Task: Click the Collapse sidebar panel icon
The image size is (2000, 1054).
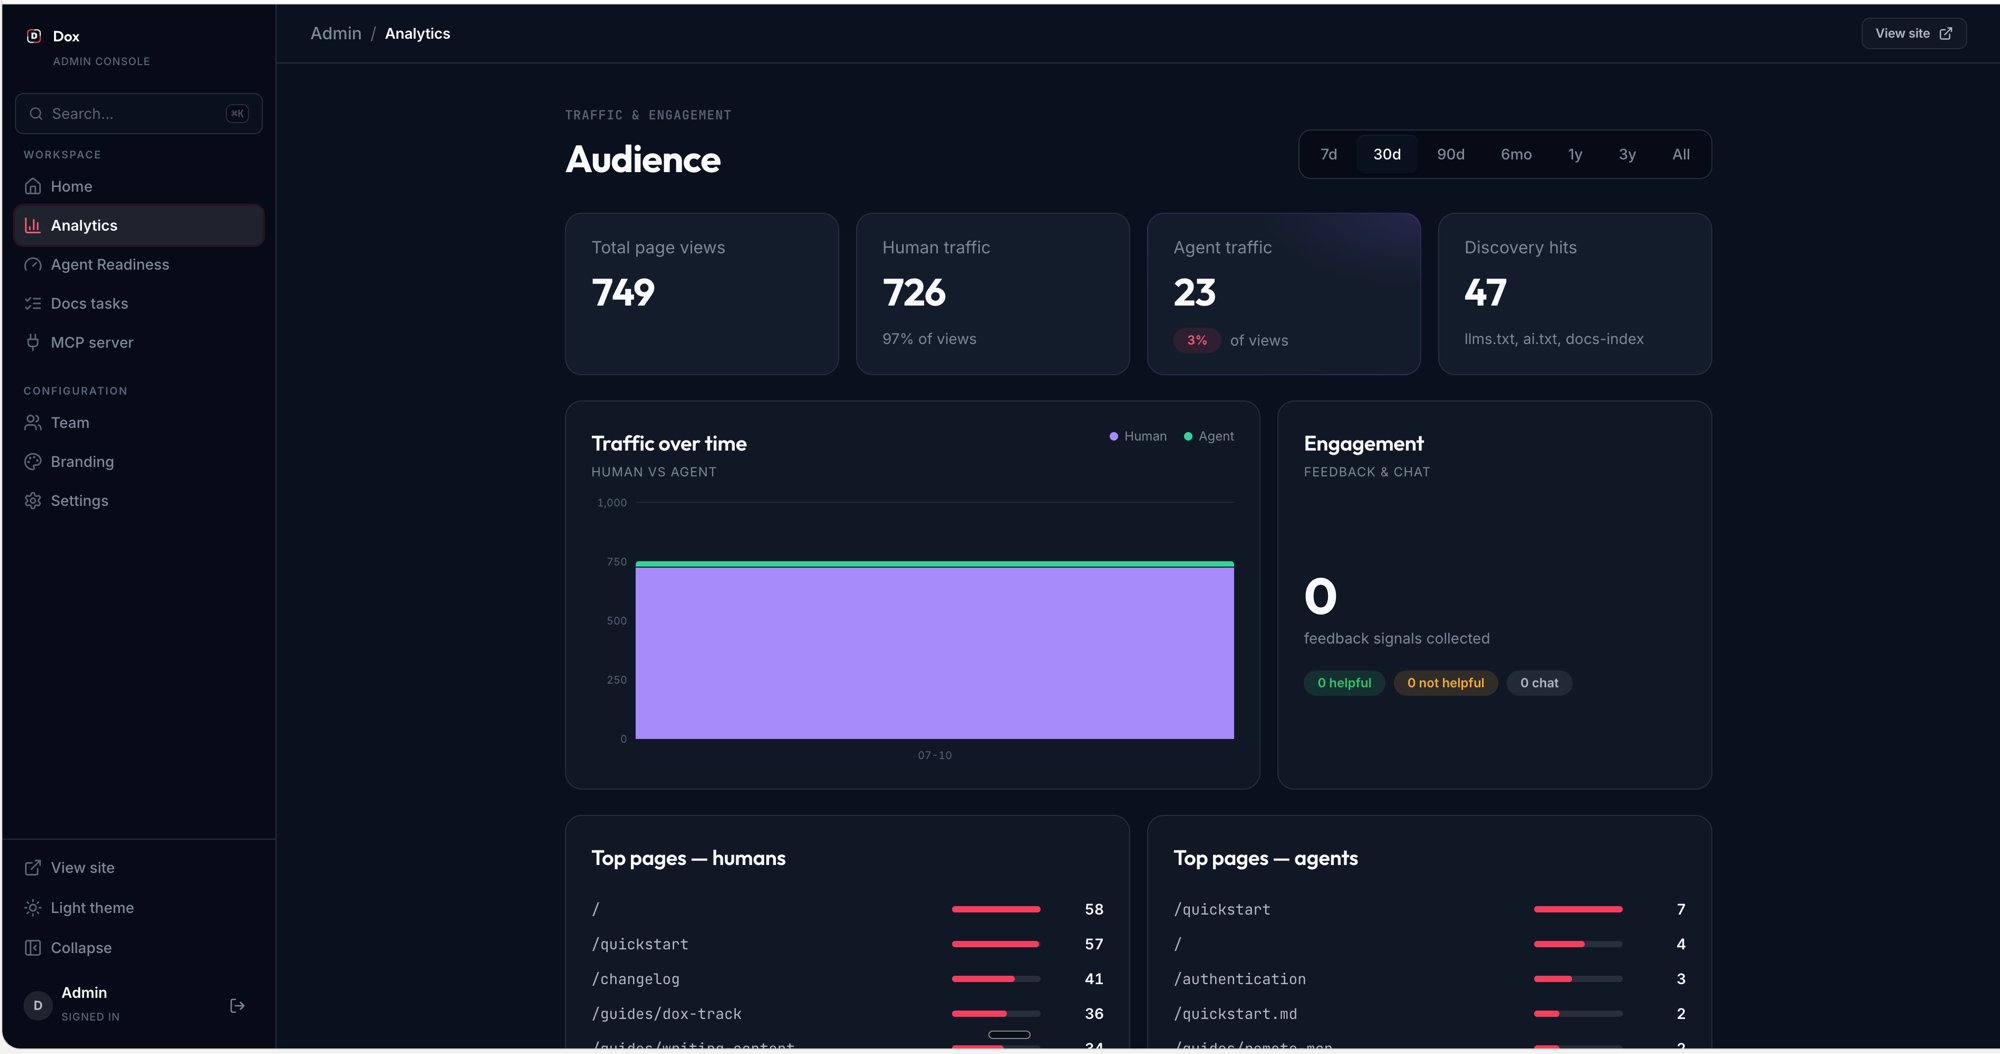Action: pyautogui.click(x=33, y=947)
